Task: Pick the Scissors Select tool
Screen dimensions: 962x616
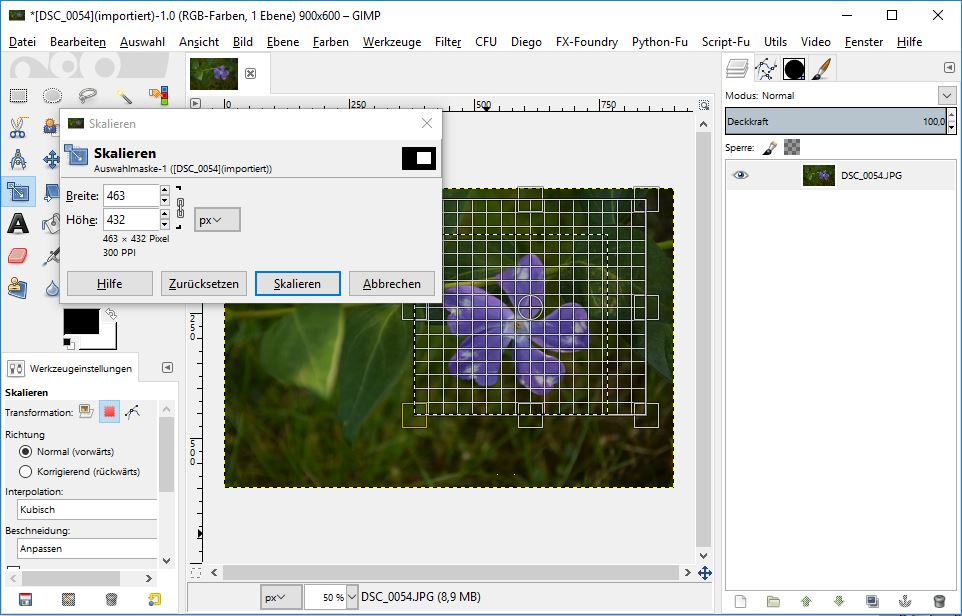Action: 18,128
